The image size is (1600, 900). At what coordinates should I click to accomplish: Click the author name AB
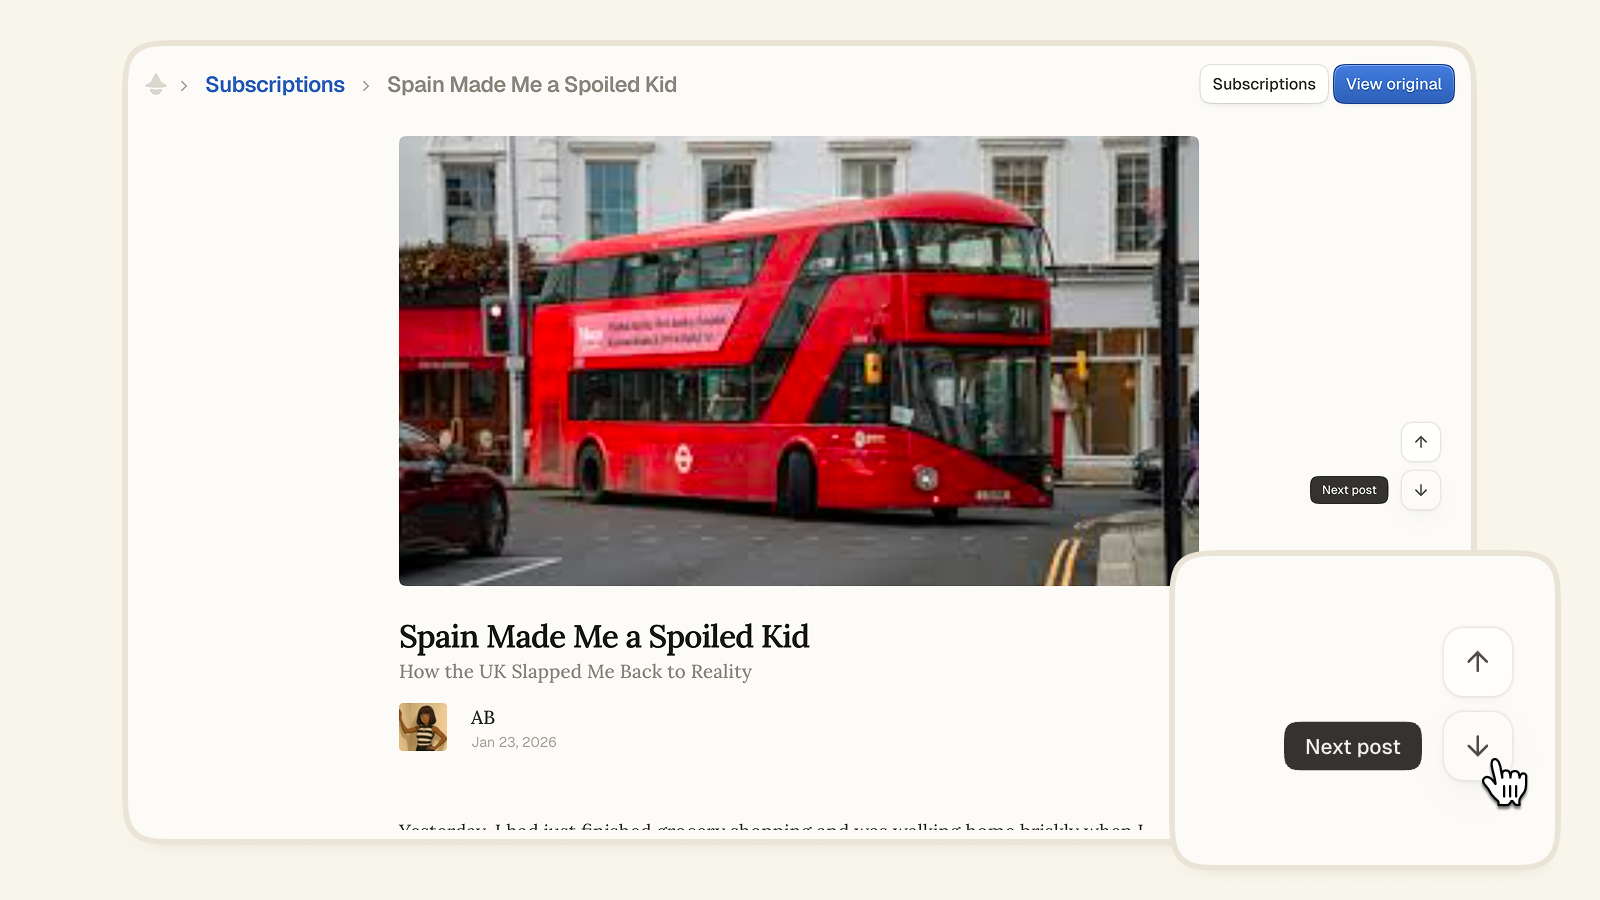(483, 718)
